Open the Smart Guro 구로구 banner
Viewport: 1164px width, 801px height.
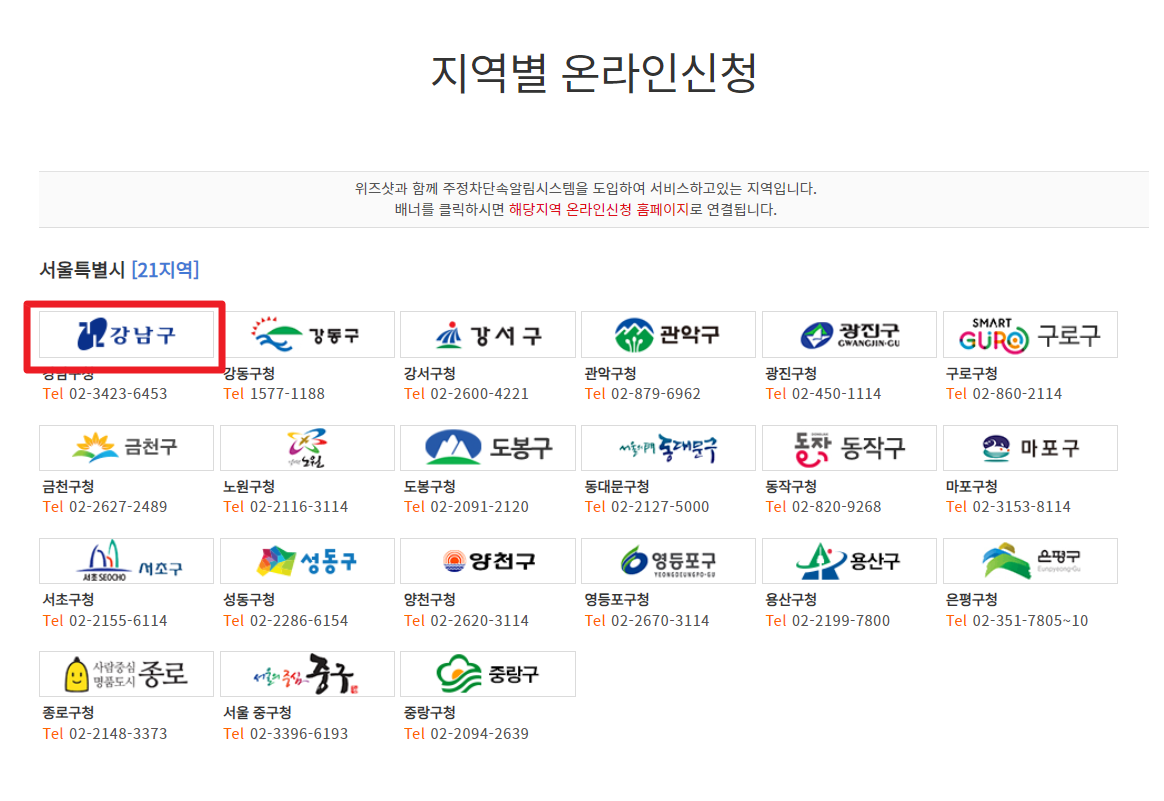[x=1030, y=335]
